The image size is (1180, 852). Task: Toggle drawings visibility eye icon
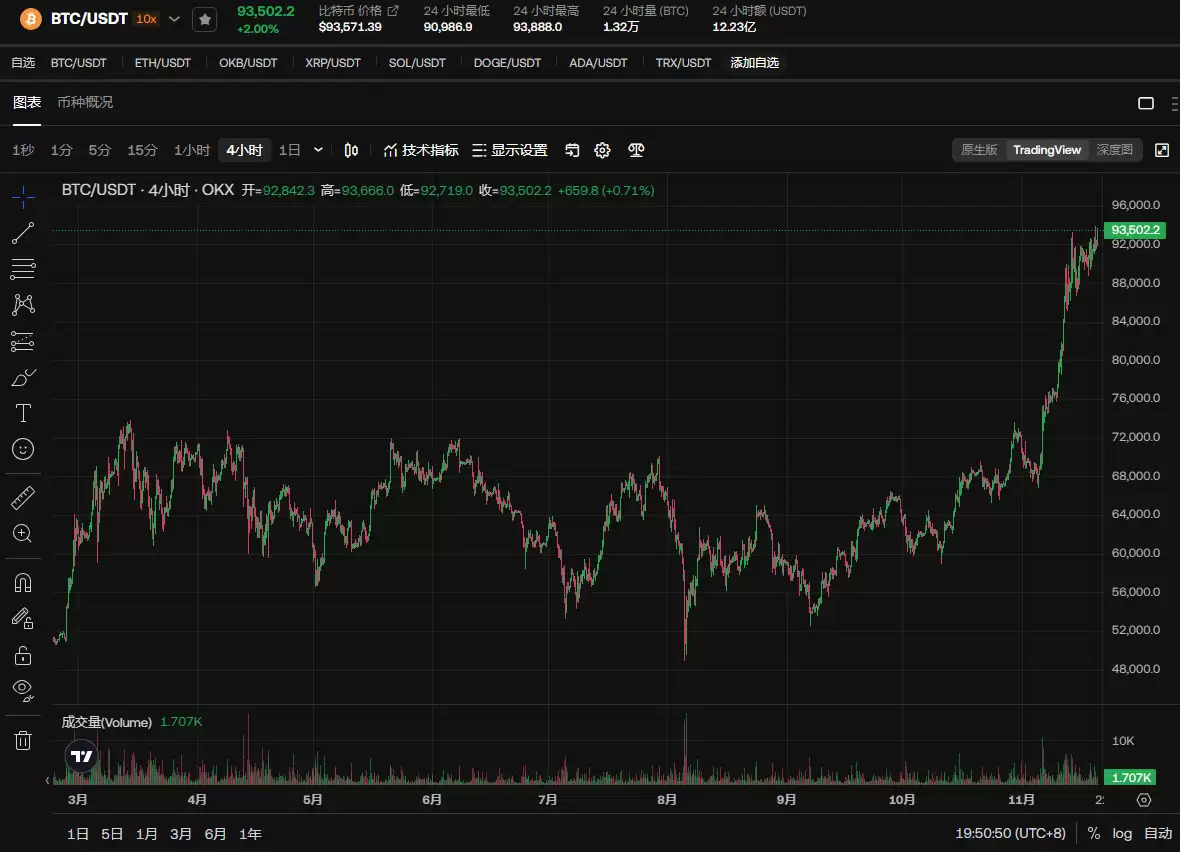pos(23,689)
